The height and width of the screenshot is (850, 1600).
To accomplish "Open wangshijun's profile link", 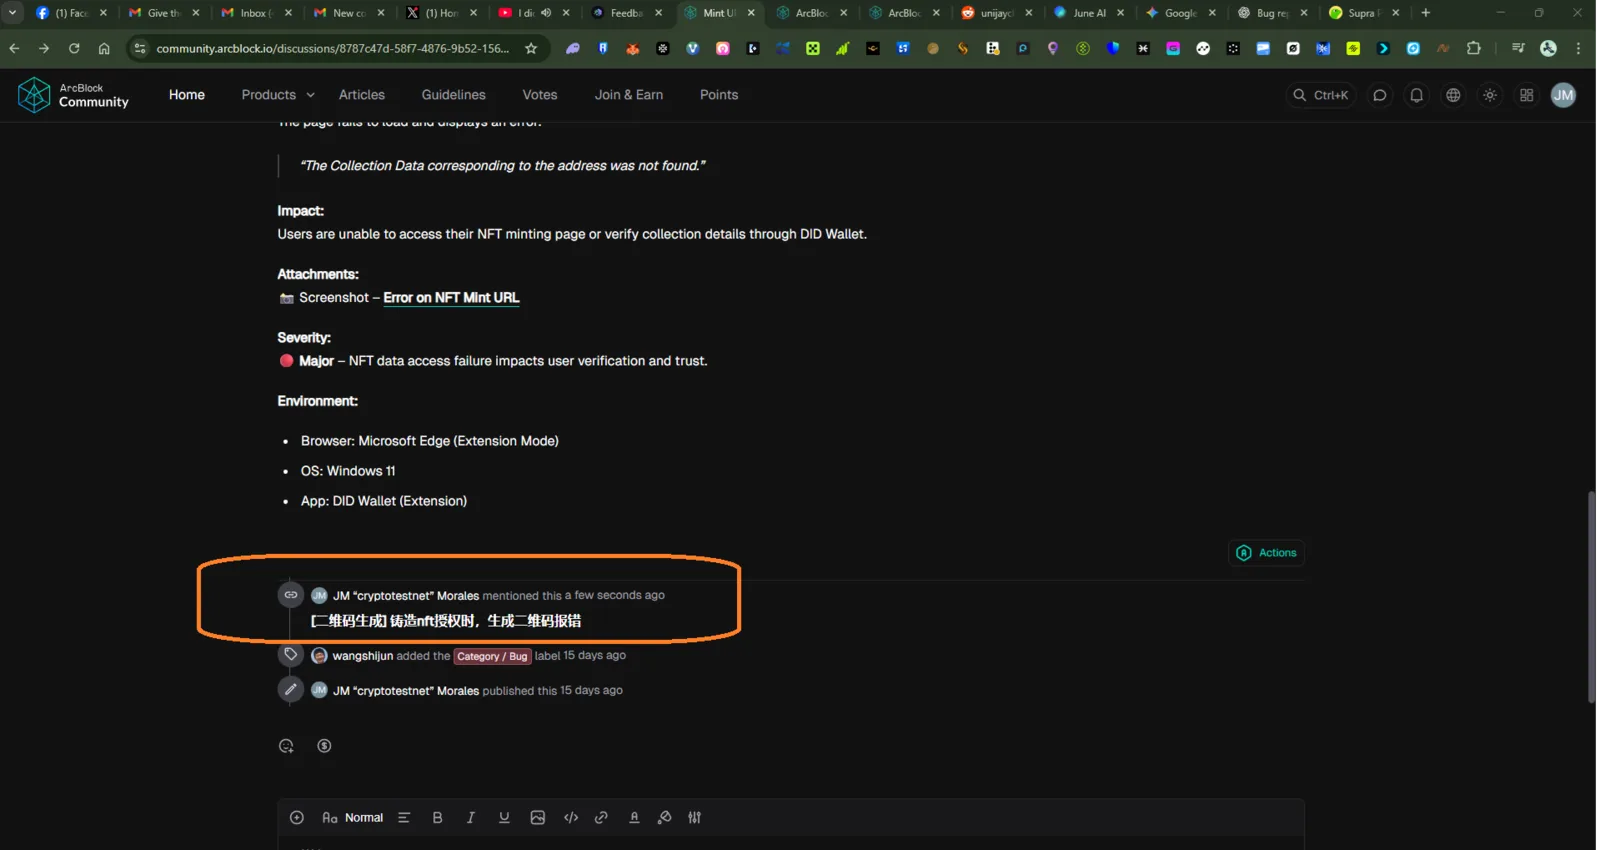I will 362,656.
